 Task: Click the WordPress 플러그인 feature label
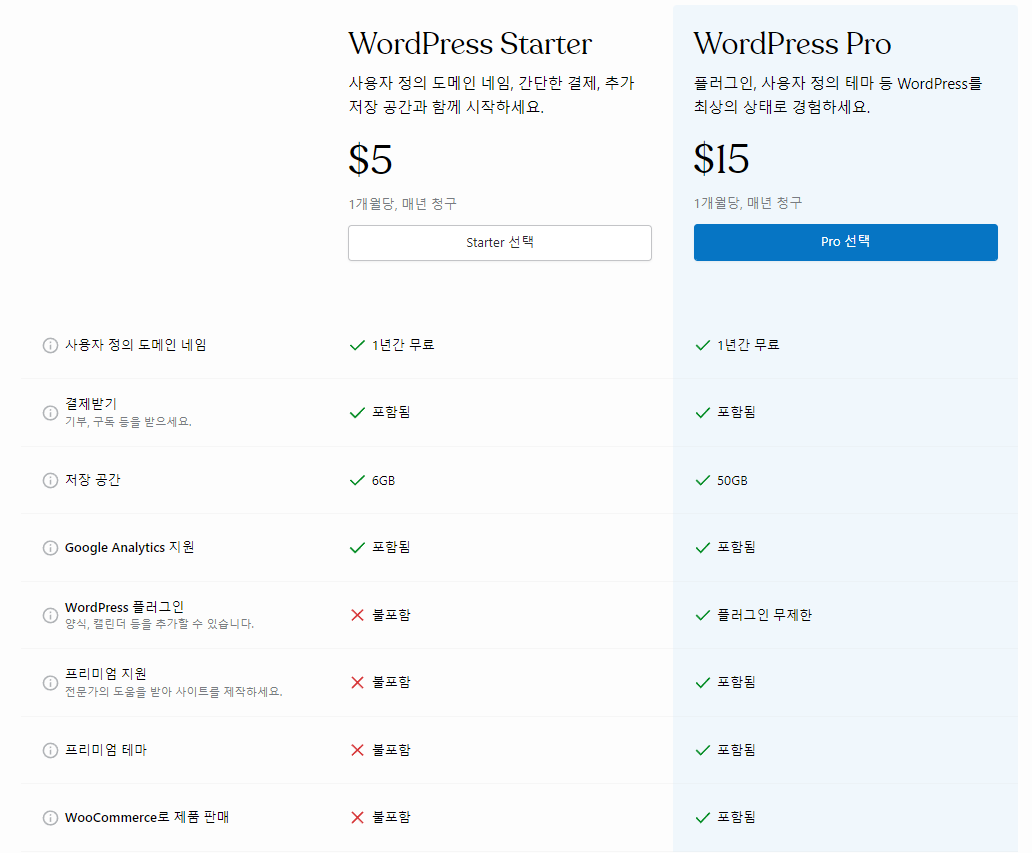tap(124, 607)
